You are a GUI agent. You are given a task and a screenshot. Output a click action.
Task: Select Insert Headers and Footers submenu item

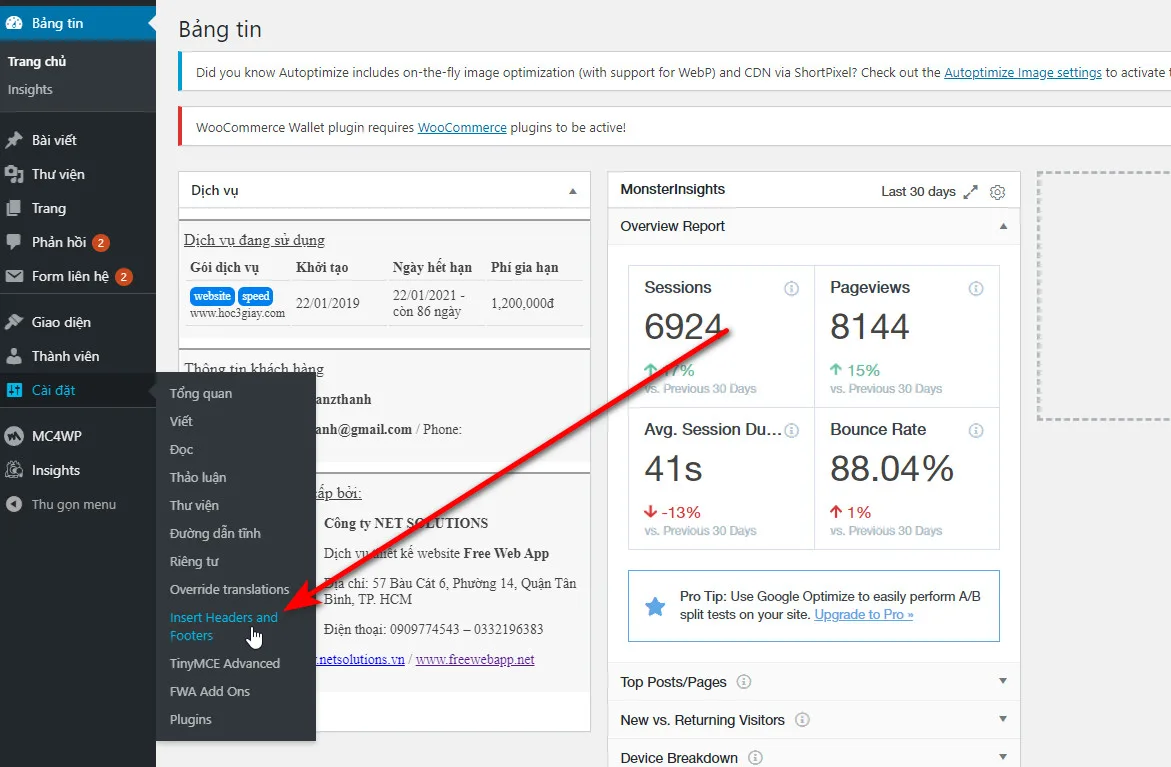click(223, 627)
